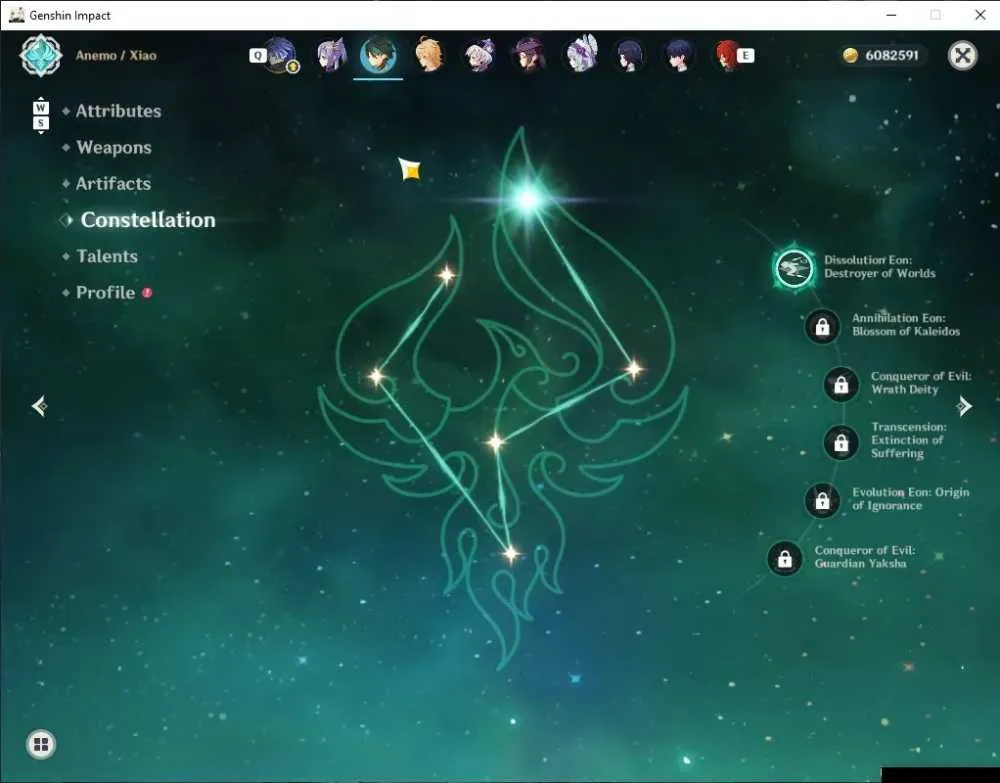Click the E key hint beside the avatars
Viewport: 1000px width, 783px height.
[746, 55]
